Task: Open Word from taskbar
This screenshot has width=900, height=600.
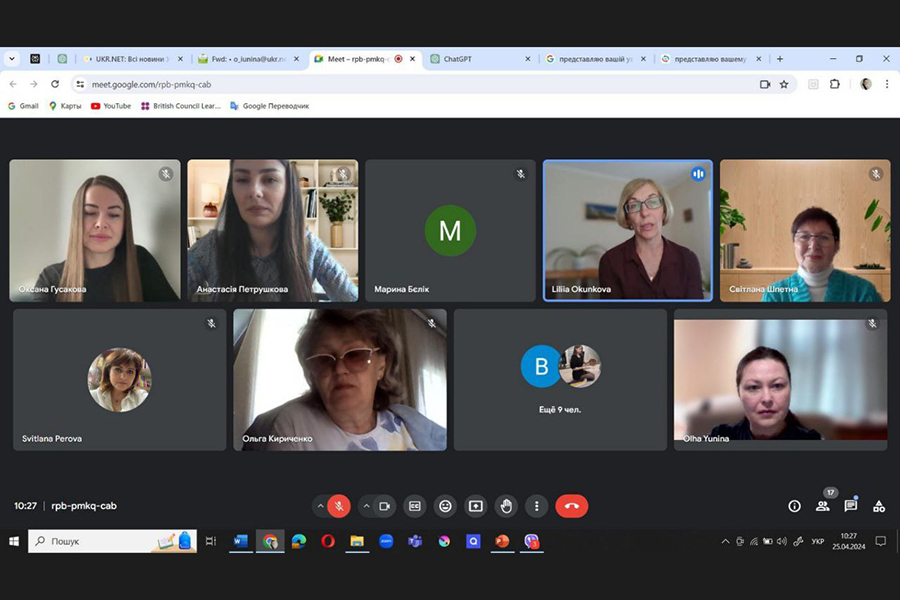Action: tap(240, 541)
